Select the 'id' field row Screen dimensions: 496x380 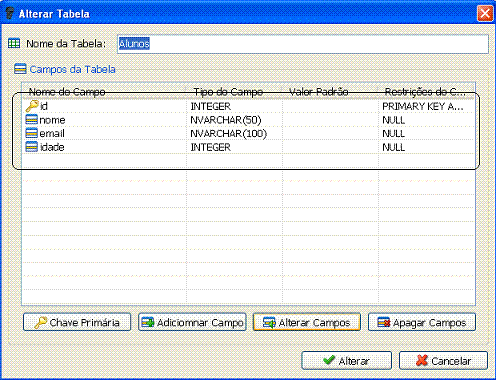pos(248,106)
